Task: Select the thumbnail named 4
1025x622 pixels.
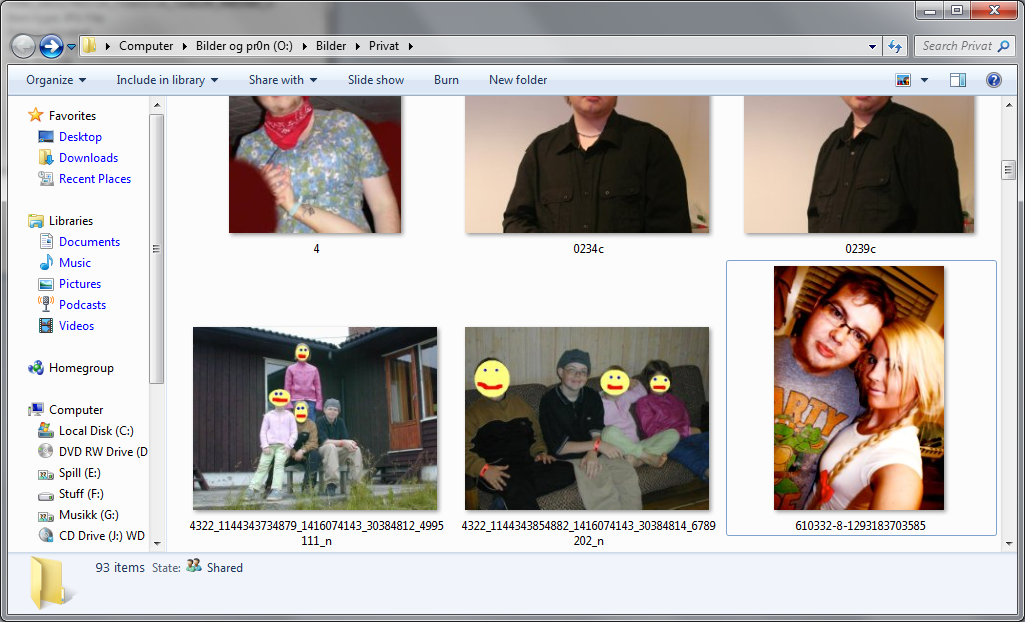Action: point(315,165)
